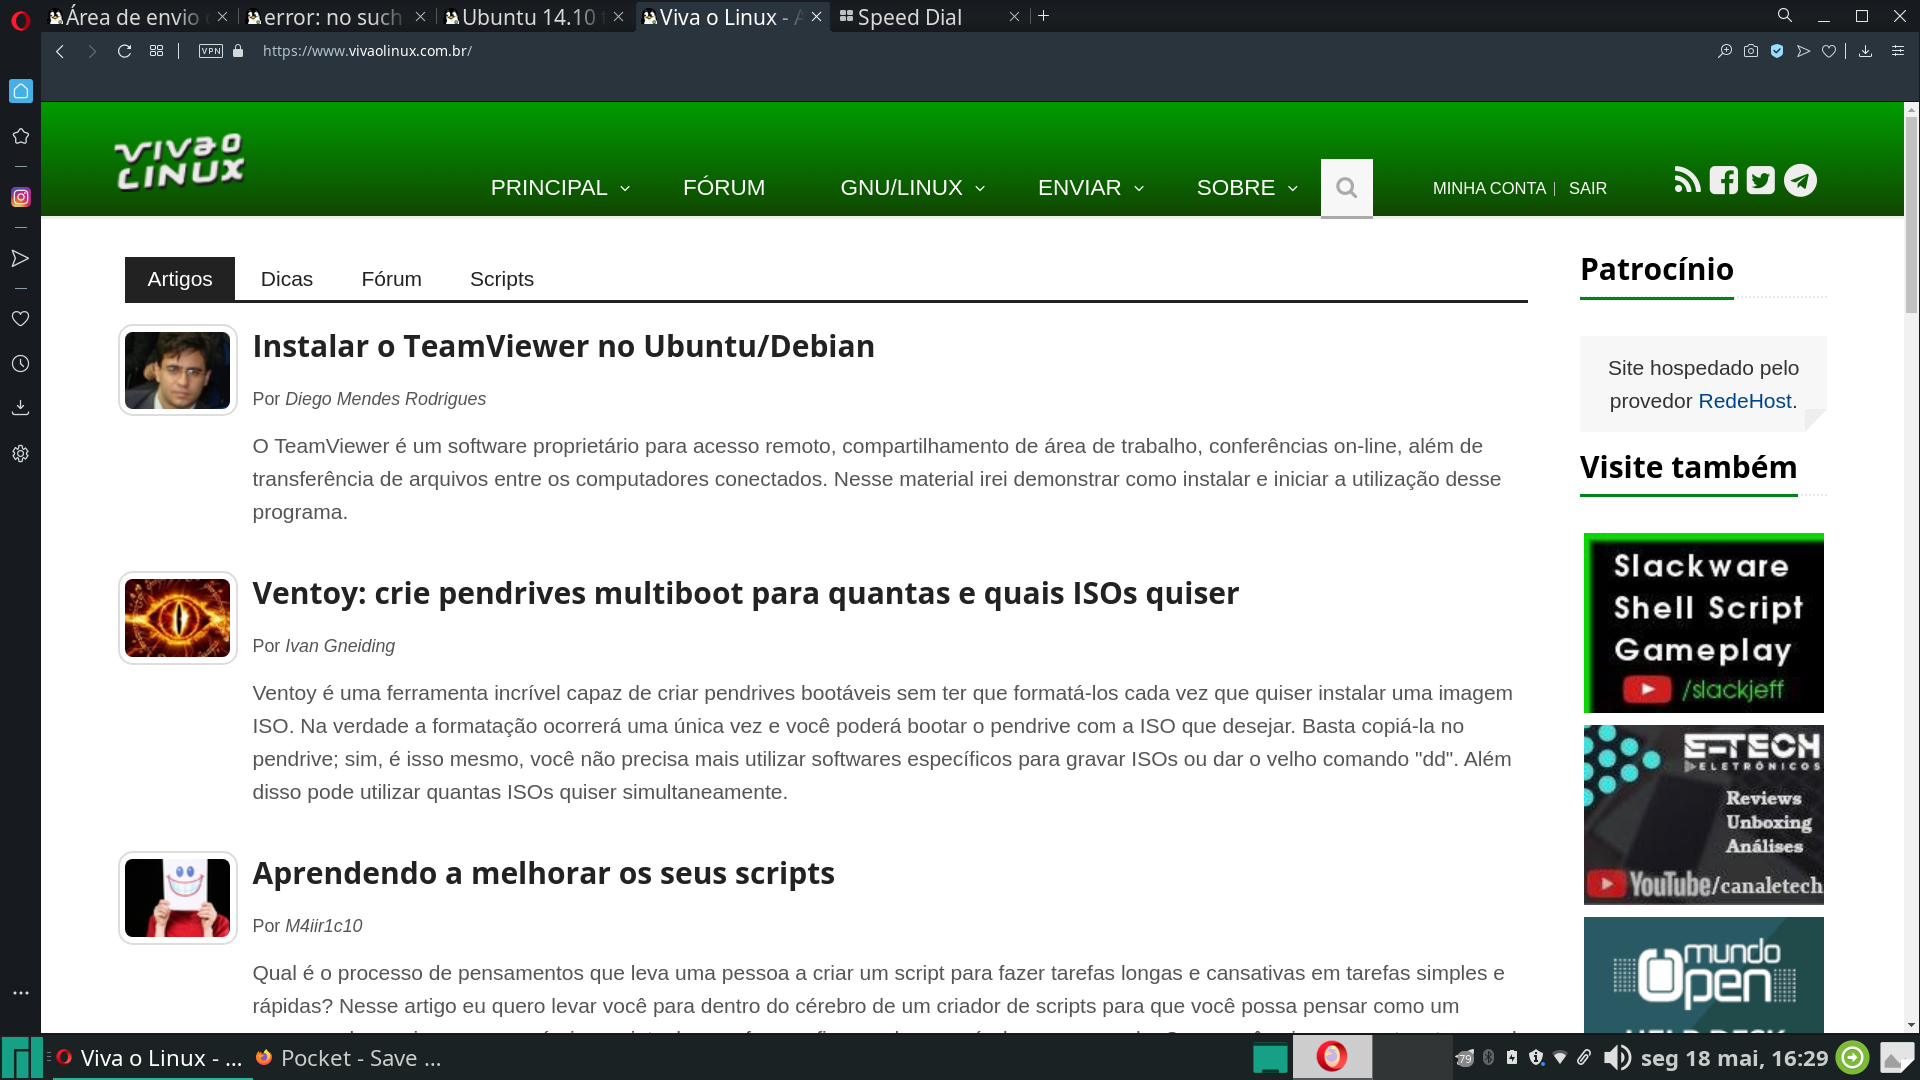The height and width of the screenshot is (1080, 1920).
Task: Open My Flow arrow in sidebar
Action: tap(20, 259)
